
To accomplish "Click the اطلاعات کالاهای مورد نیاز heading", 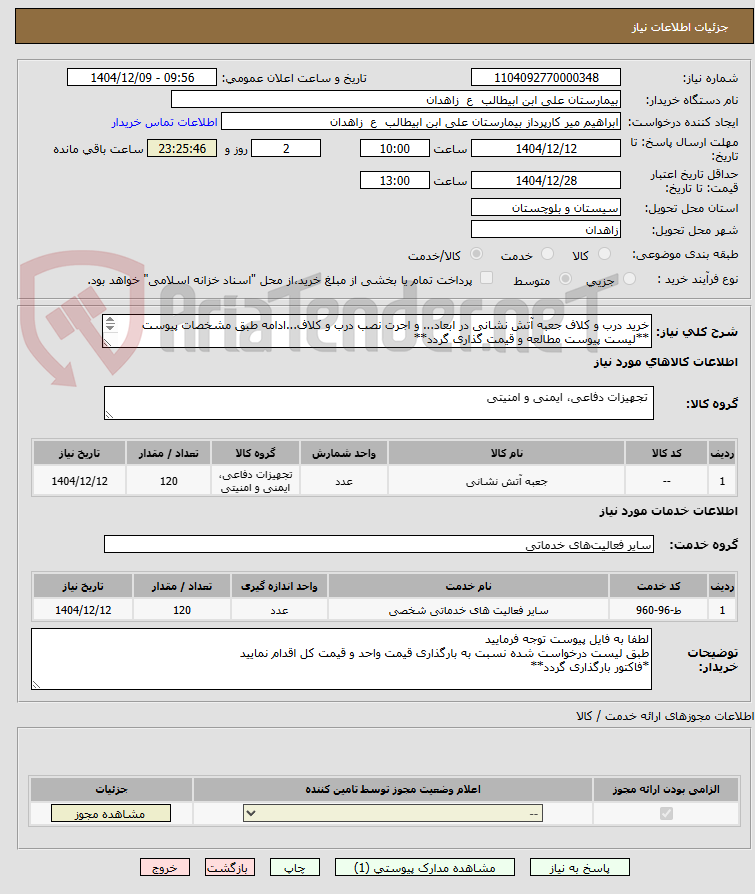I will pyautogui.click(x=665, y=362).
